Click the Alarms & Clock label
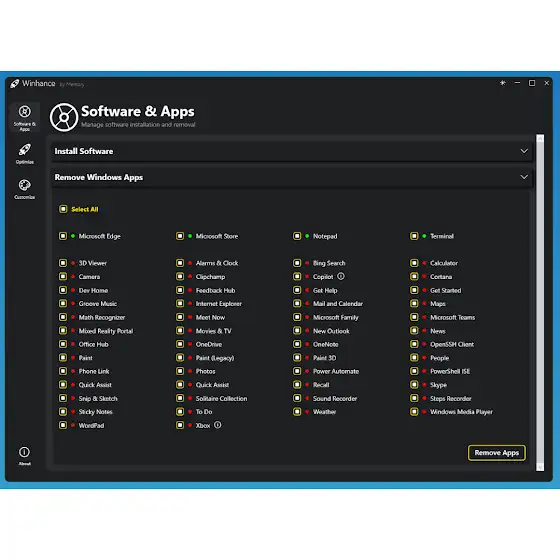 tap(217, 263)
